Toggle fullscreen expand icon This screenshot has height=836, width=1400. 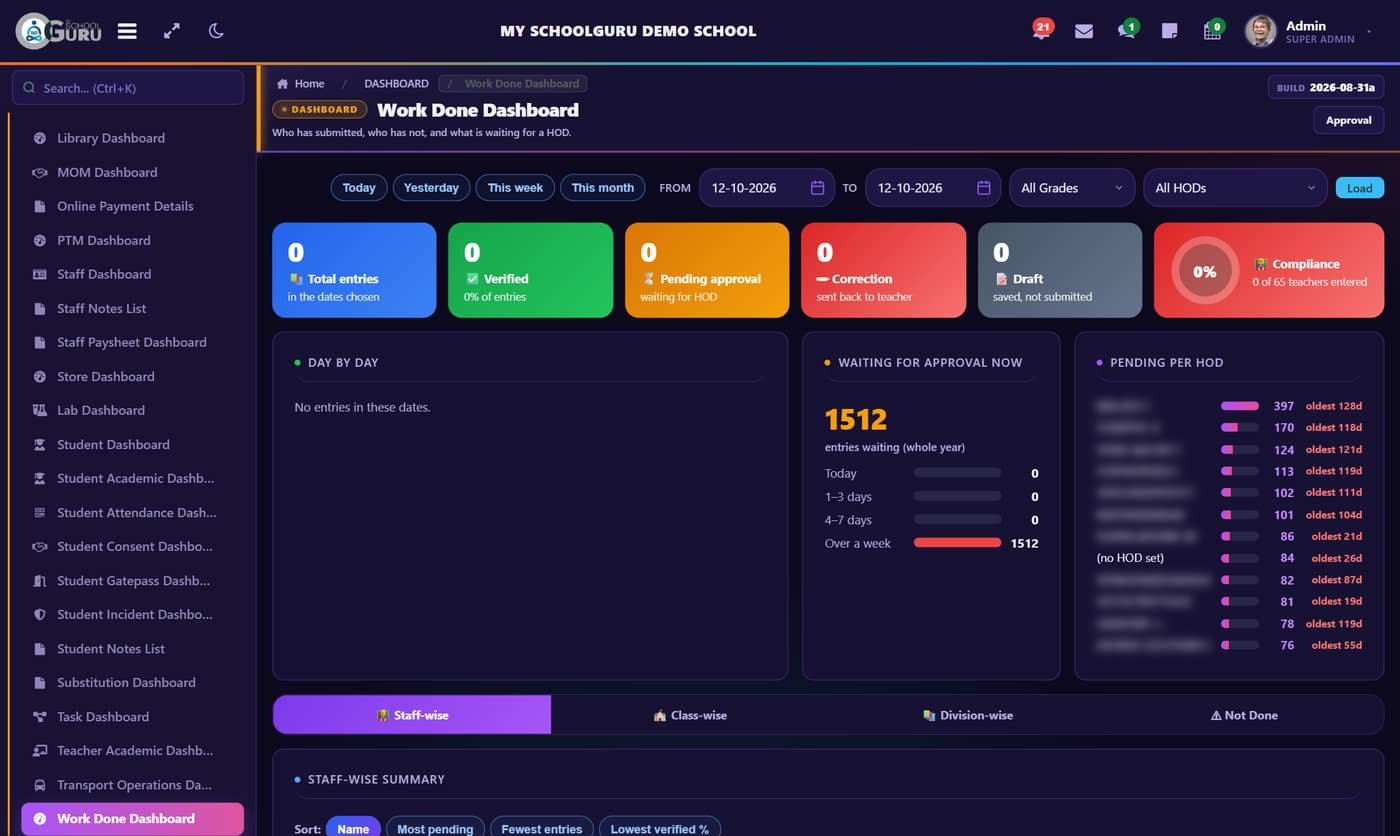(172, 31)
